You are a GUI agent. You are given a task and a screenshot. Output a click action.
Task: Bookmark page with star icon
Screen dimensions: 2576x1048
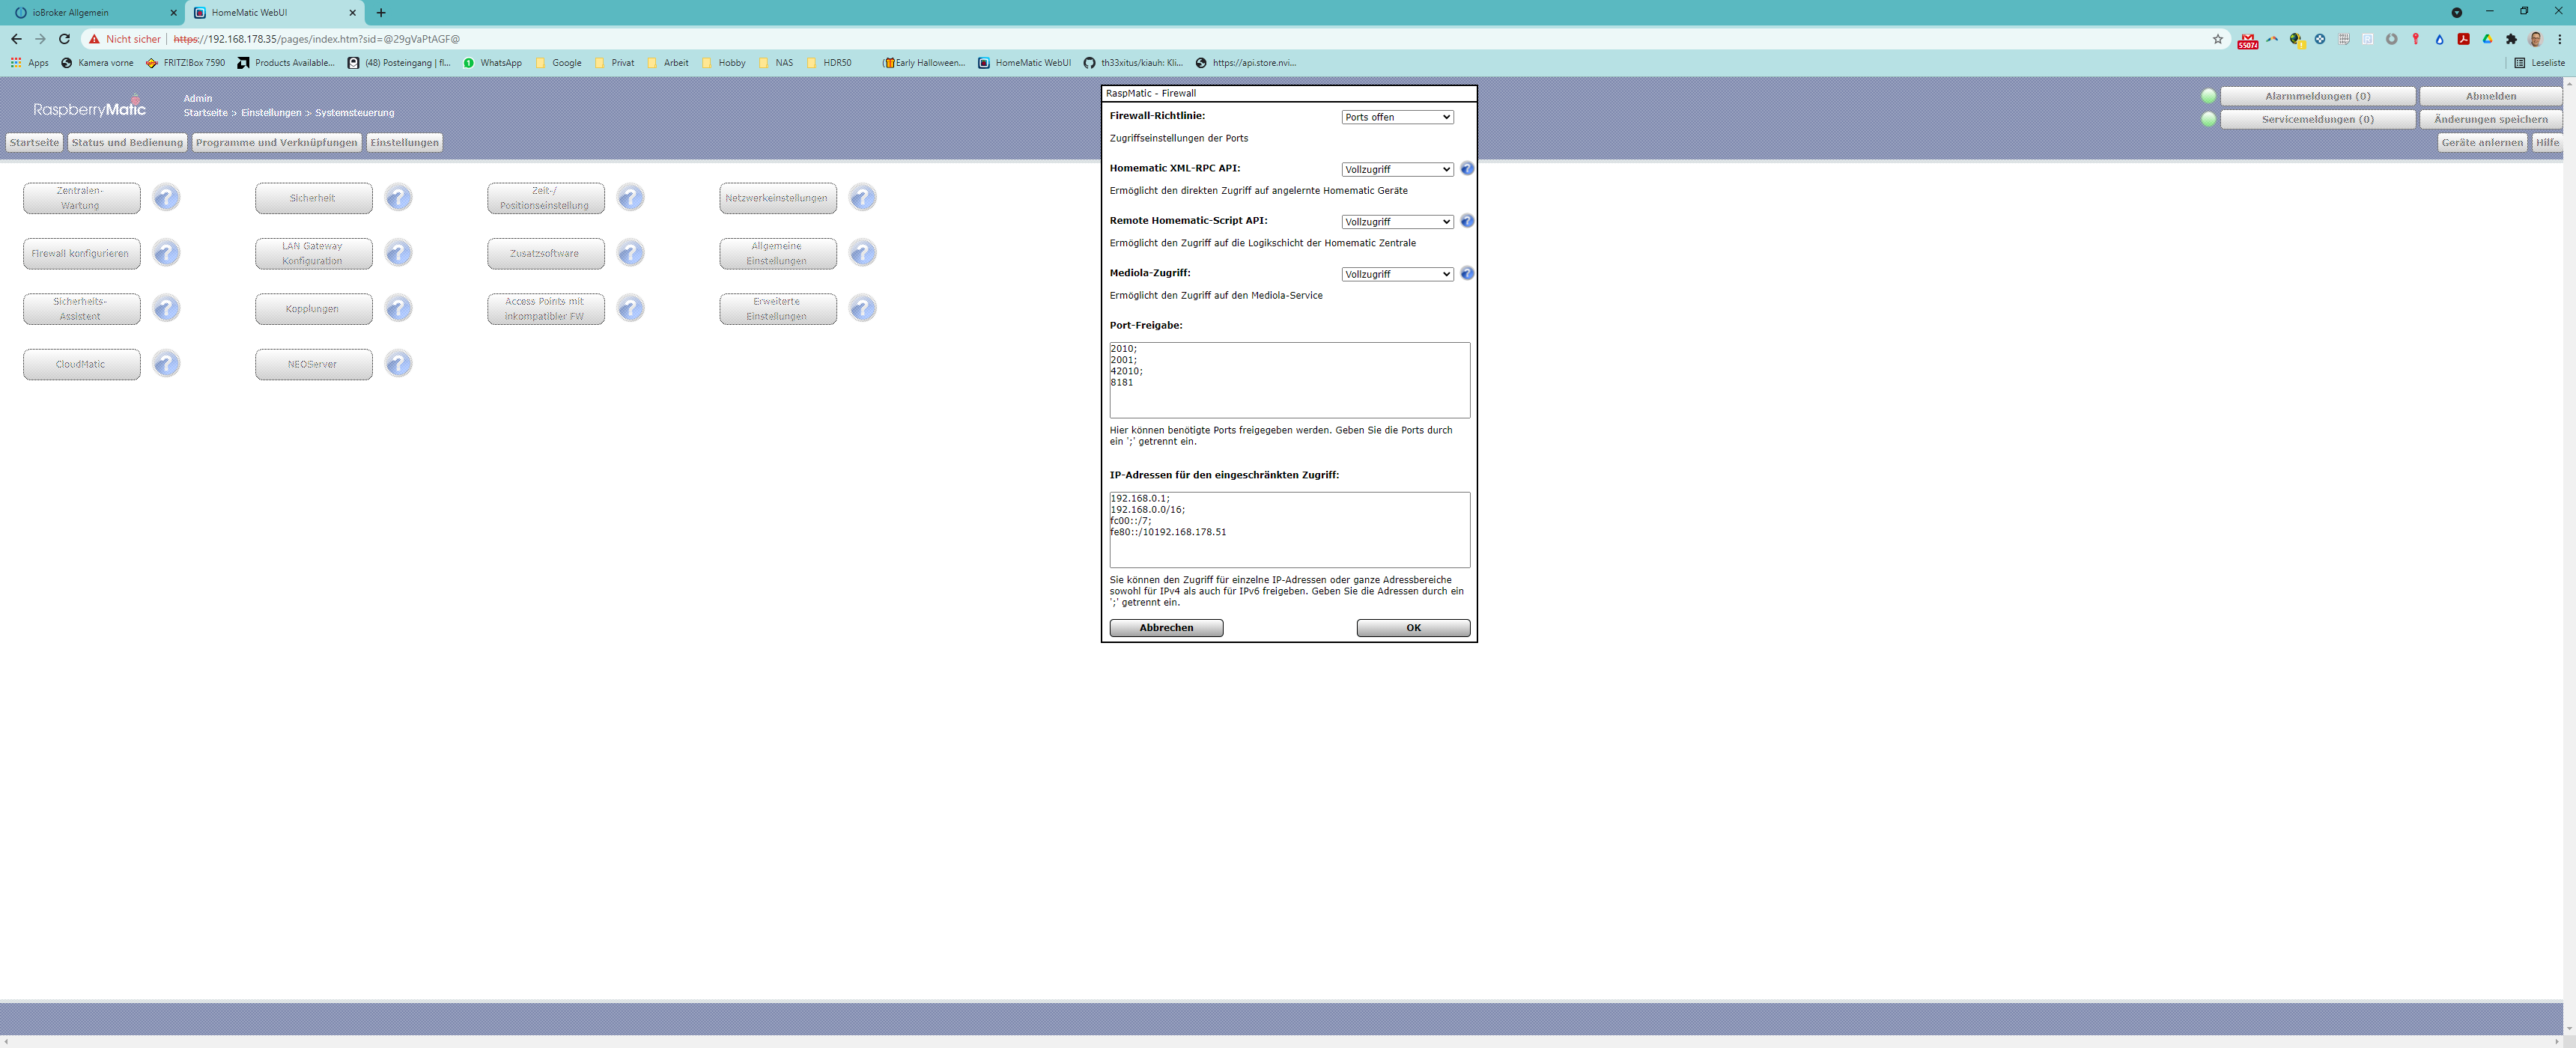tap(2218, 39)
